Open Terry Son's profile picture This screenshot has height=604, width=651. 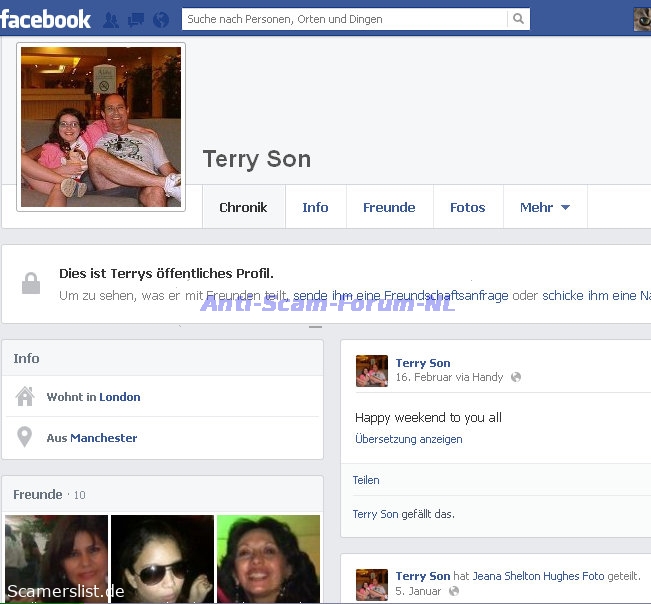pyautogui.click(x=101, y=127)
